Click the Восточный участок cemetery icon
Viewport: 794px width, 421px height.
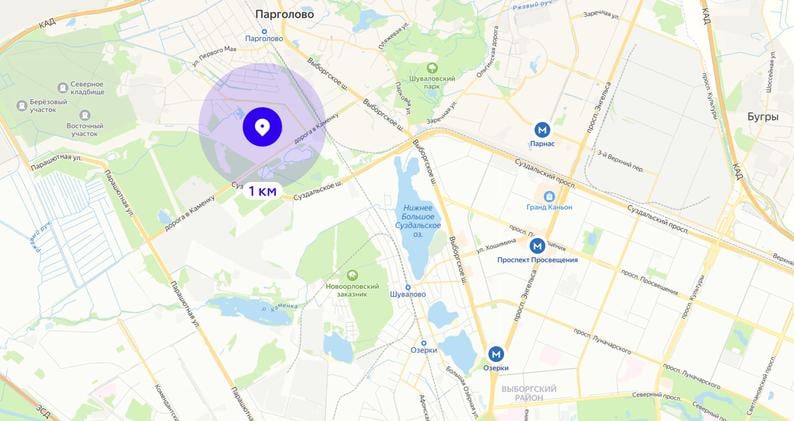click(x=85, y=116)
